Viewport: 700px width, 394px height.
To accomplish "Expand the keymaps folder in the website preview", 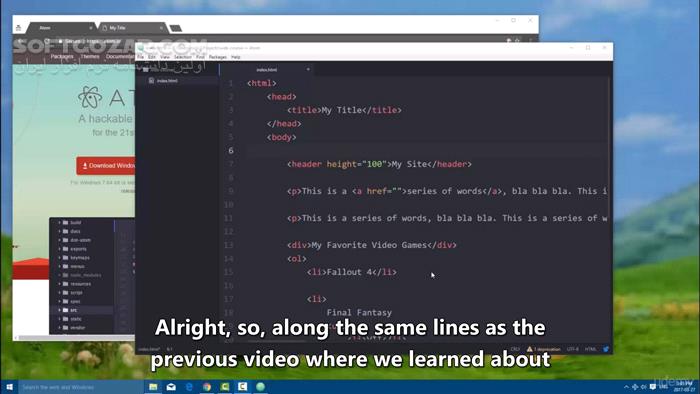I will [59, 257].
